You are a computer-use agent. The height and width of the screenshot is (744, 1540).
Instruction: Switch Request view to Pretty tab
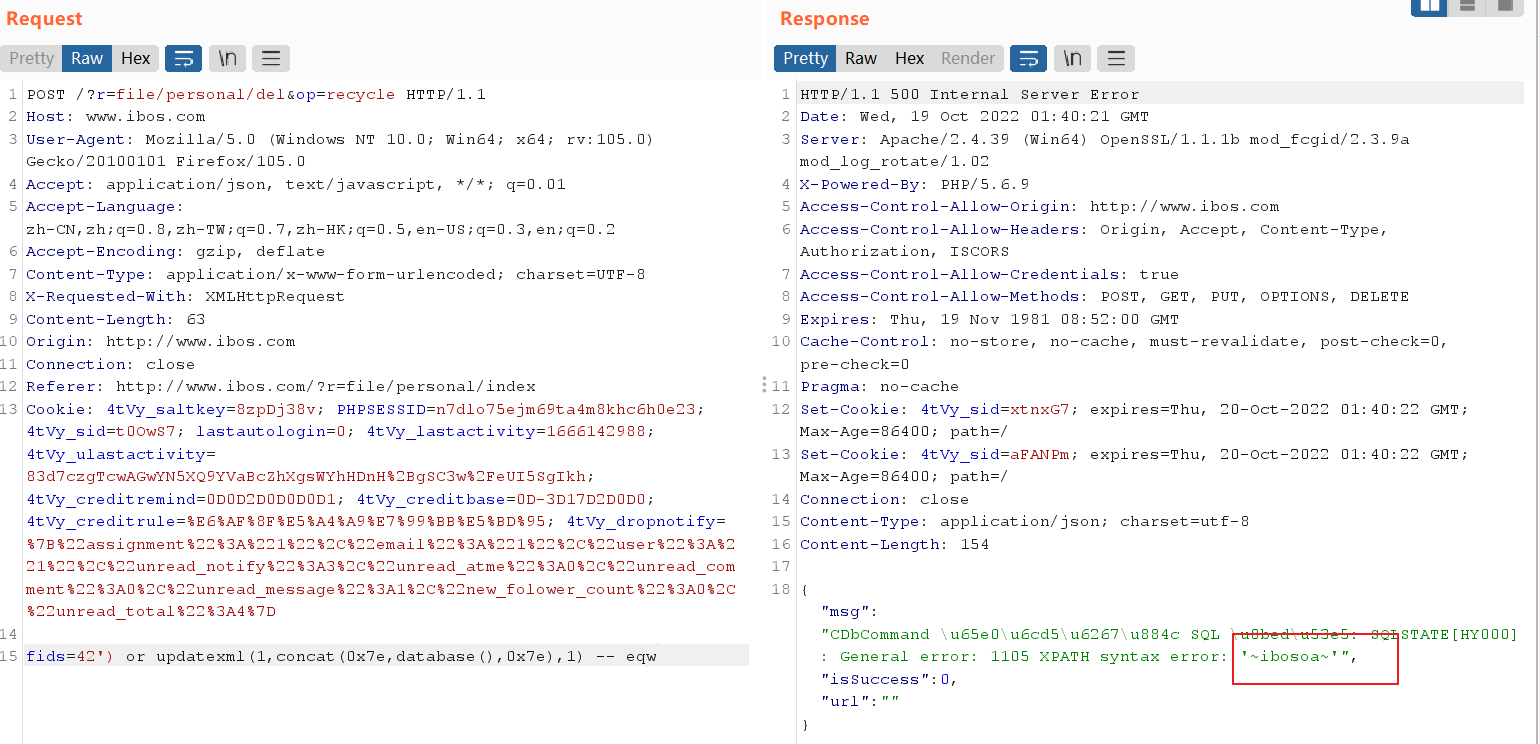tap(31, 58)
